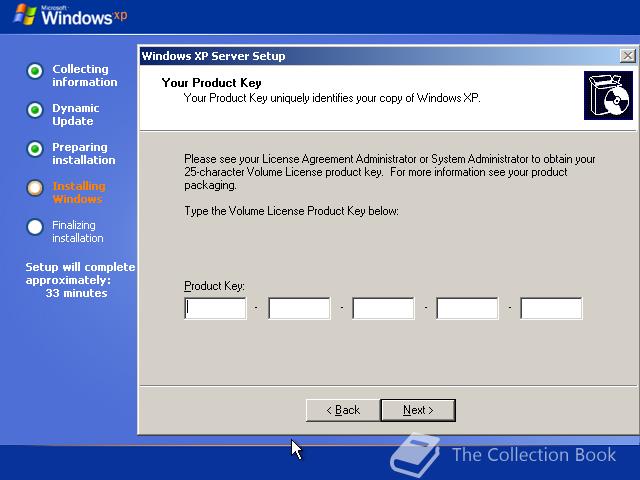
Task: Click the 'Installing Windows' step text
Action: click(79, 193)
